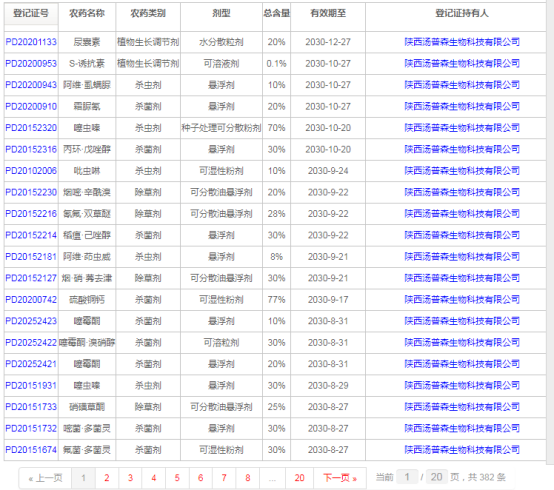
Task: Open registration PD20200742 link
Action: pos(31,300)
